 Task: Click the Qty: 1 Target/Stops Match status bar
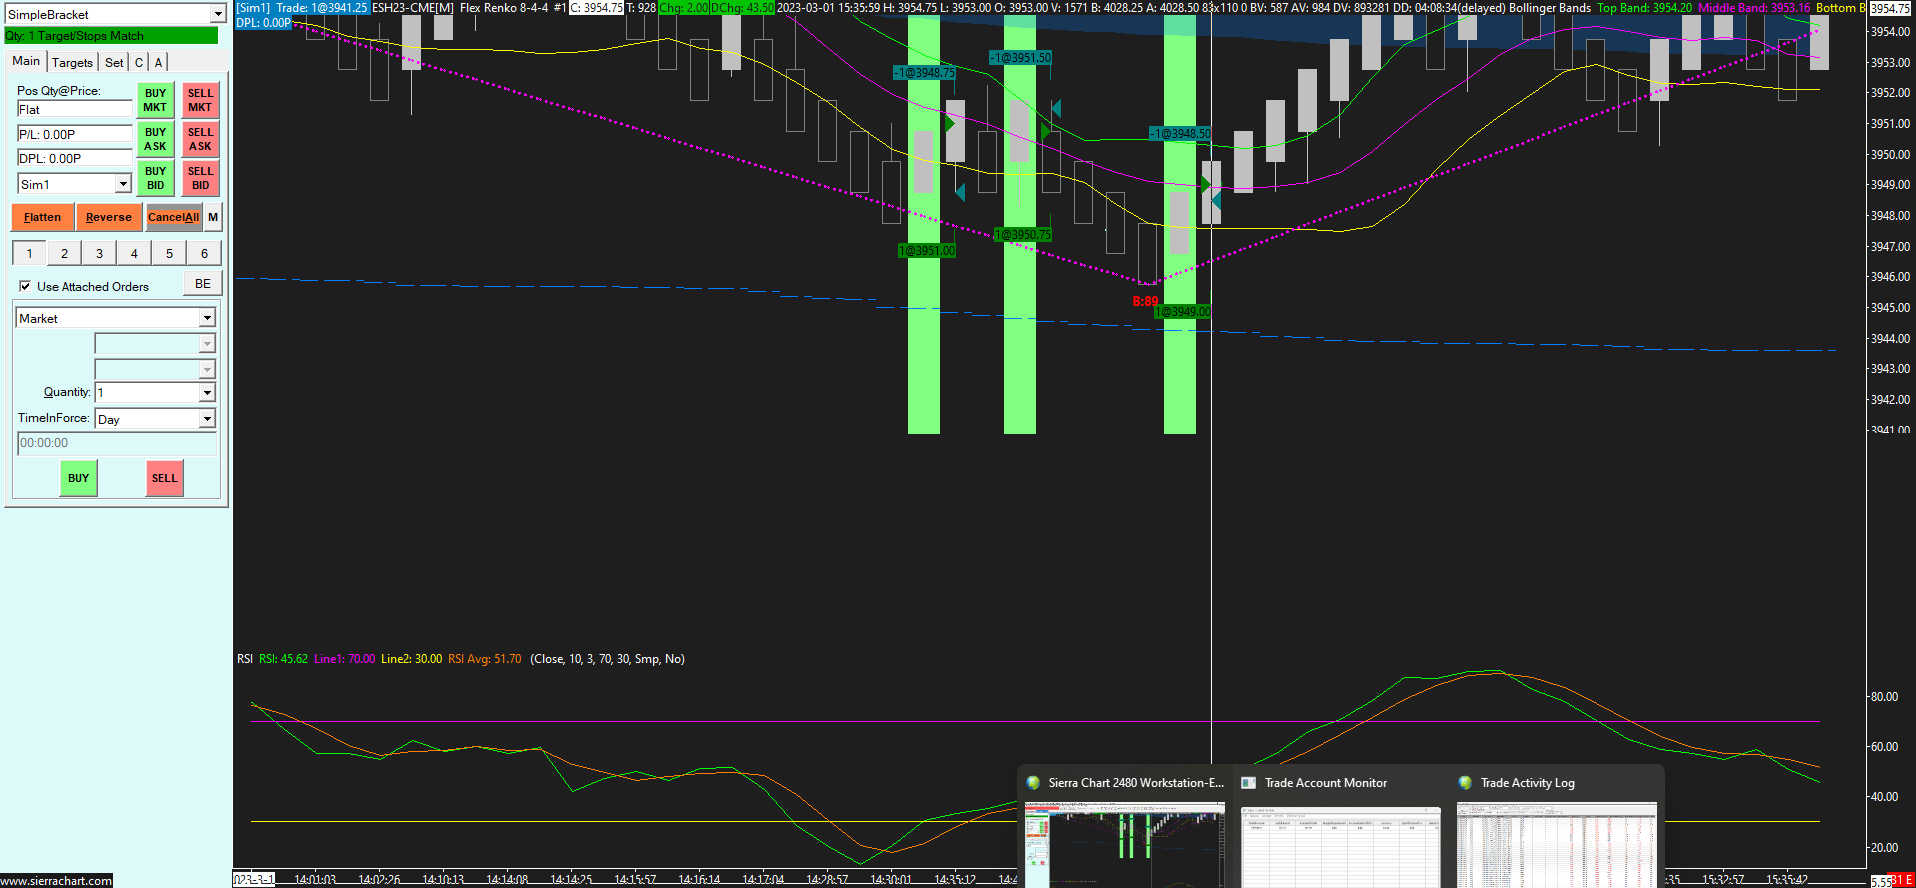click(111, 36)
